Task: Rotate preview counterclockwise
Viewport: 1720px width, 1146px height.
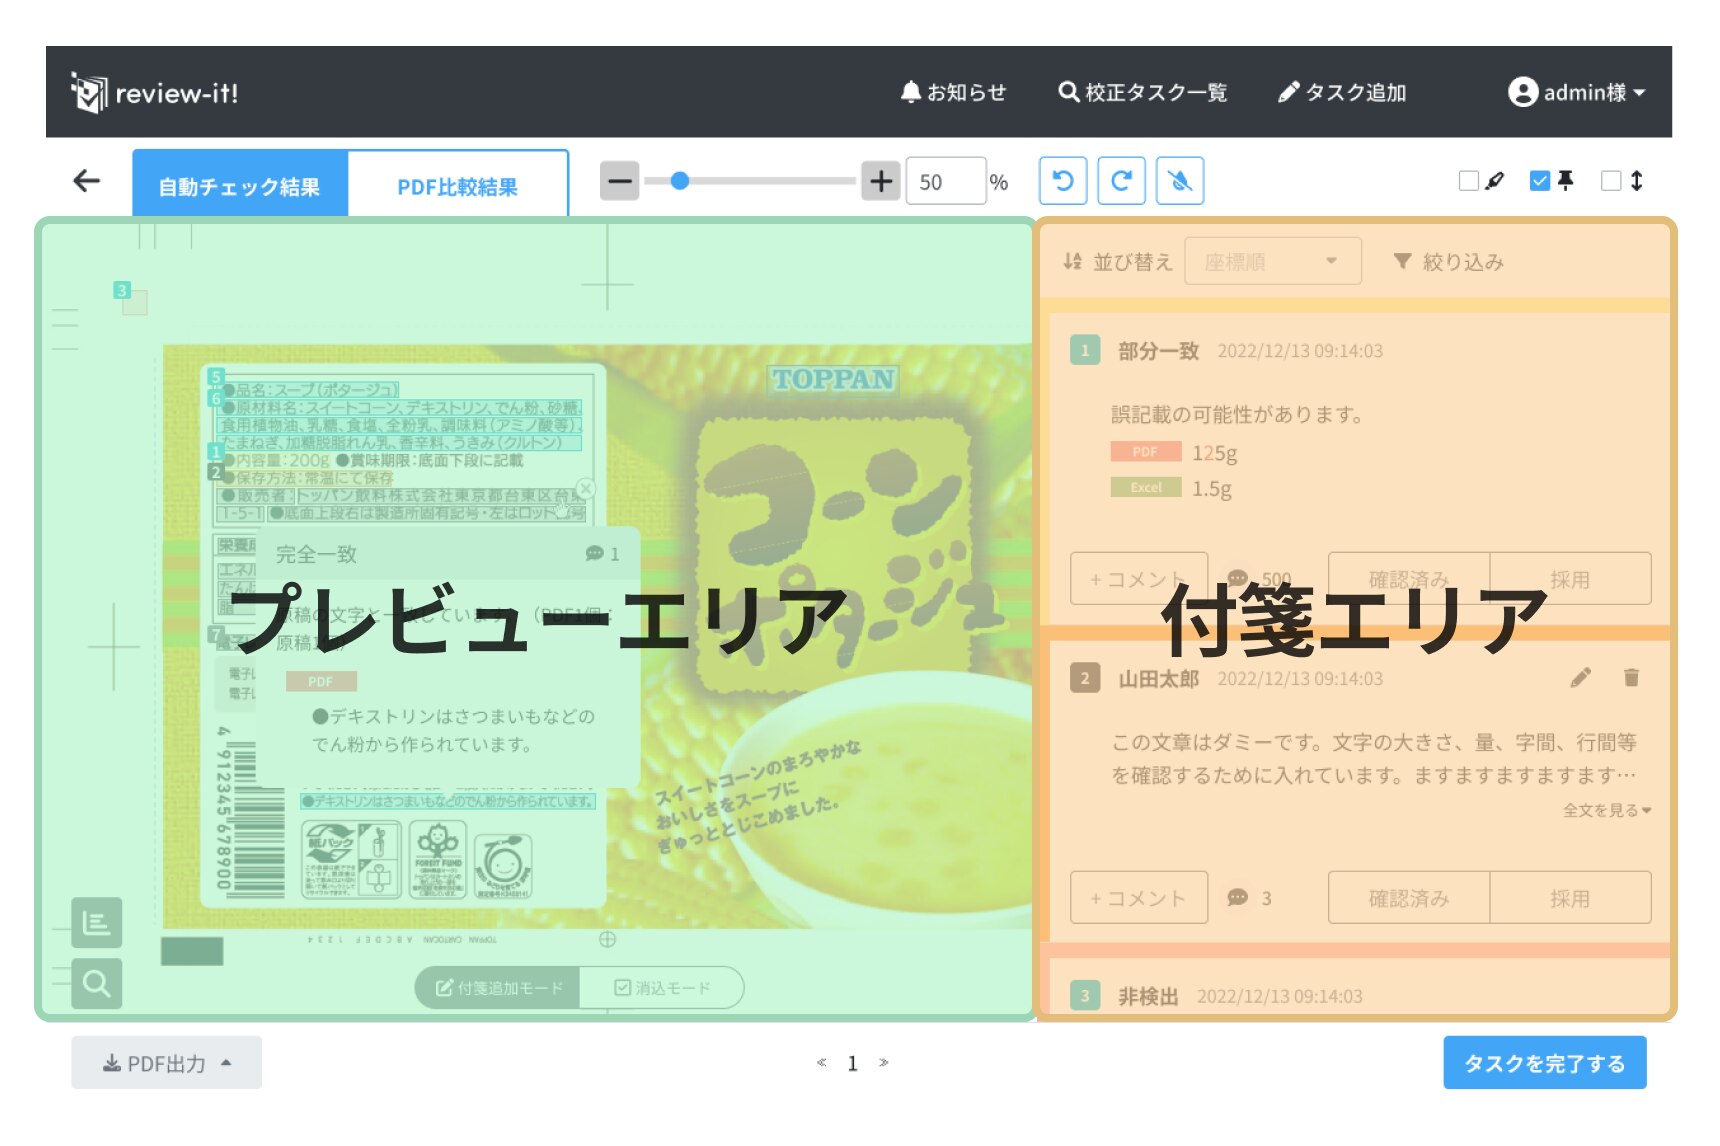Action: tap(1063, 181)
